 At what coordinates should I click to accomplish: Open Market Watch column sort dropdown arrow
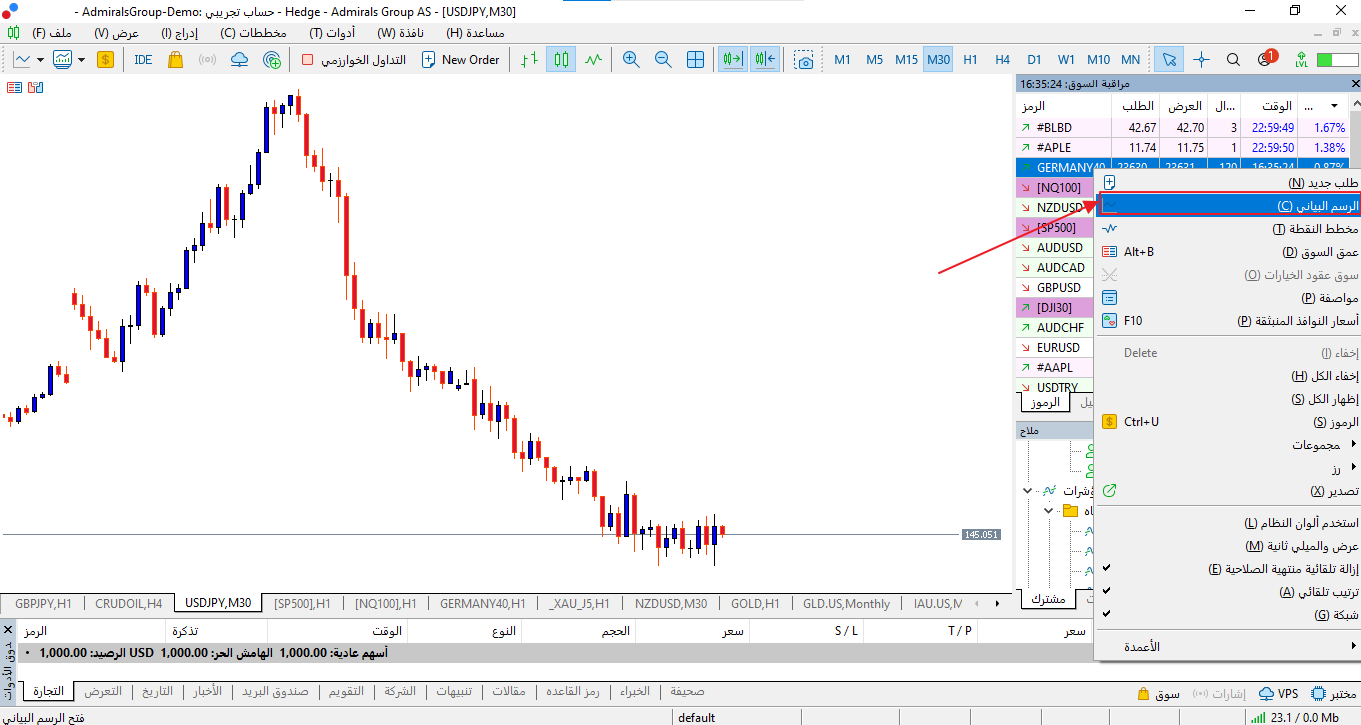1333,106
